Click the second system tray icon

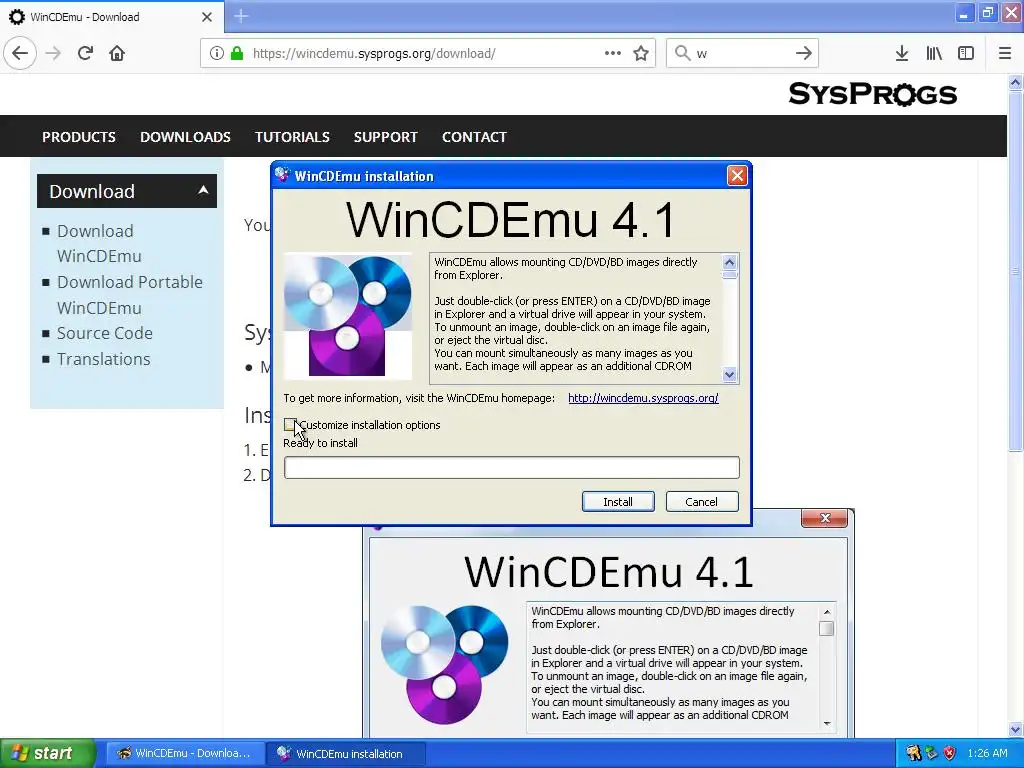[931, 754]
